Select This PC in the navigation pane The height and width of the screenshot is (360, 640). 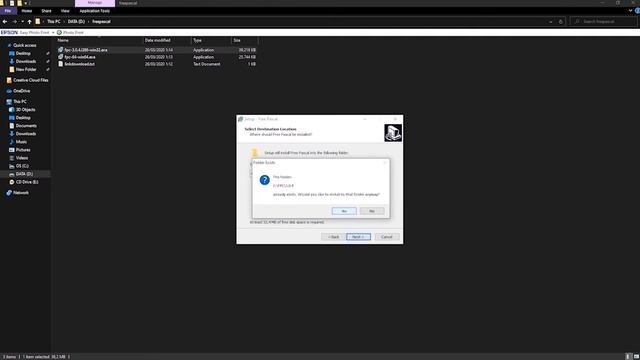coord(20,102)
